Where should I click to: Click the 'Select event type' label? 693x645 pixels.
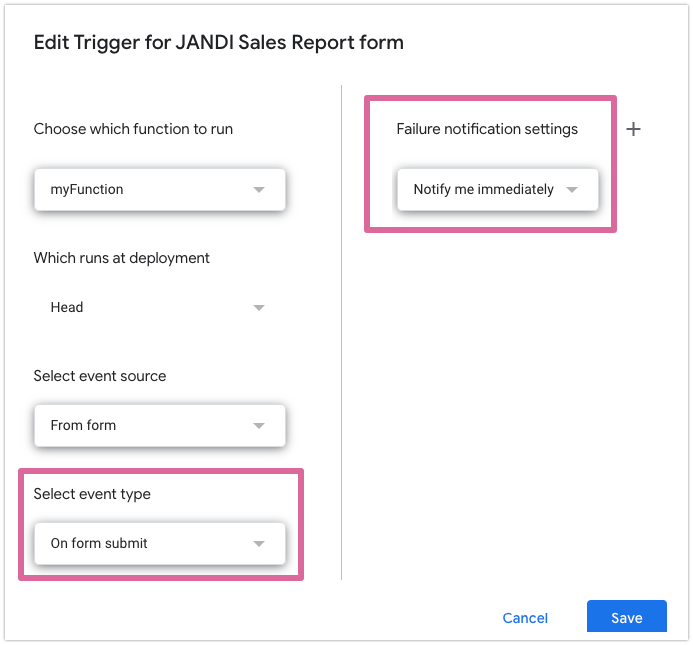pyautogui.click(x=92, y=494)
